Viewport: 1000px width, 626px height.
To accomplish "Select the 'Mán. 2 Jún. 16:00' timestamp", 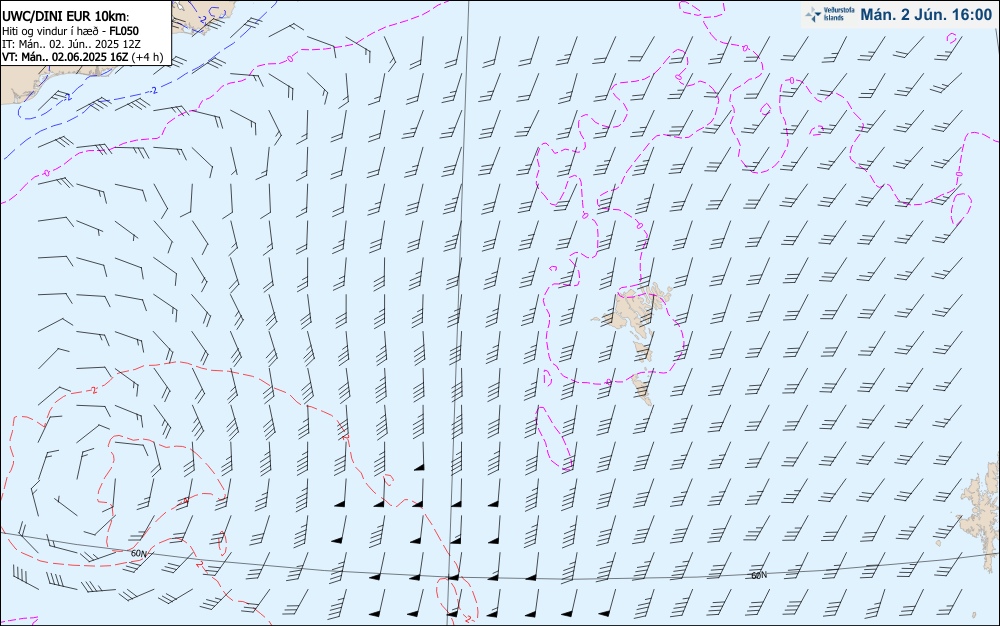I will point(926,15).
